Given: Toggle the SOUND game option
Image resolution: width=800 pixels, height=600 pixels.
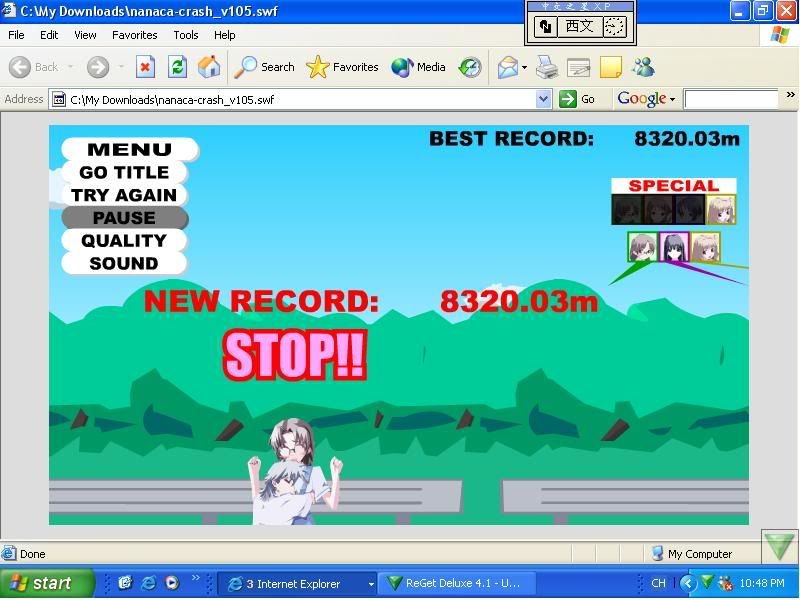Looking at the screenshot, I should coord(124,263).
